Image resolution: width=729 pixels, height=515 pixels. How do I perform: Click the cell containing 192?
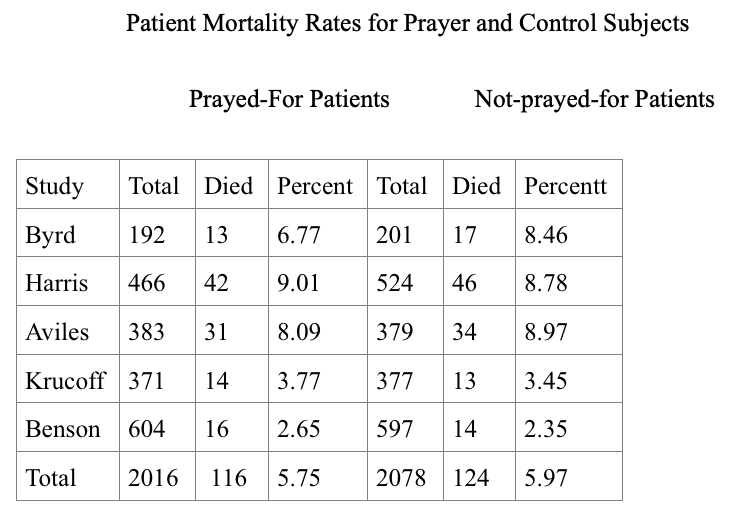[x=146, y=235]
